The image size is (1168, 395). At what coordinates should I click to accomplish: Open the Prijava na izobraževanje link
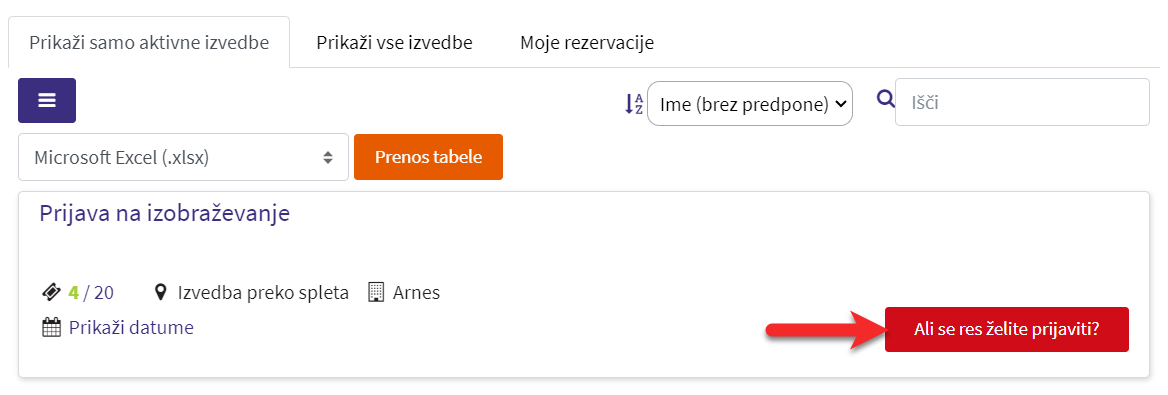164,214
